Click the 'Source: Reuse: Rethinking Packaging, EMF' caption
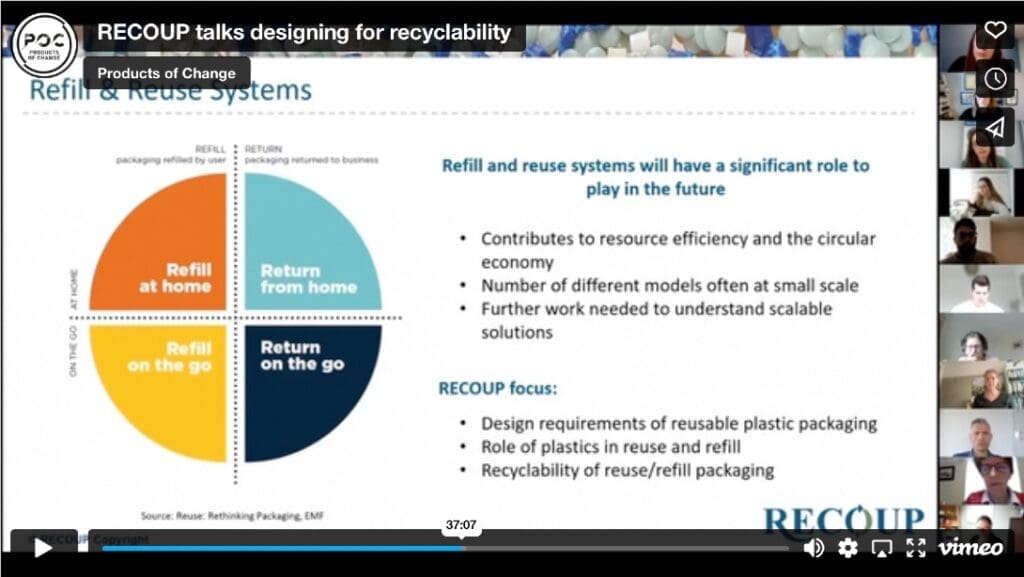 tap(232, 516)
